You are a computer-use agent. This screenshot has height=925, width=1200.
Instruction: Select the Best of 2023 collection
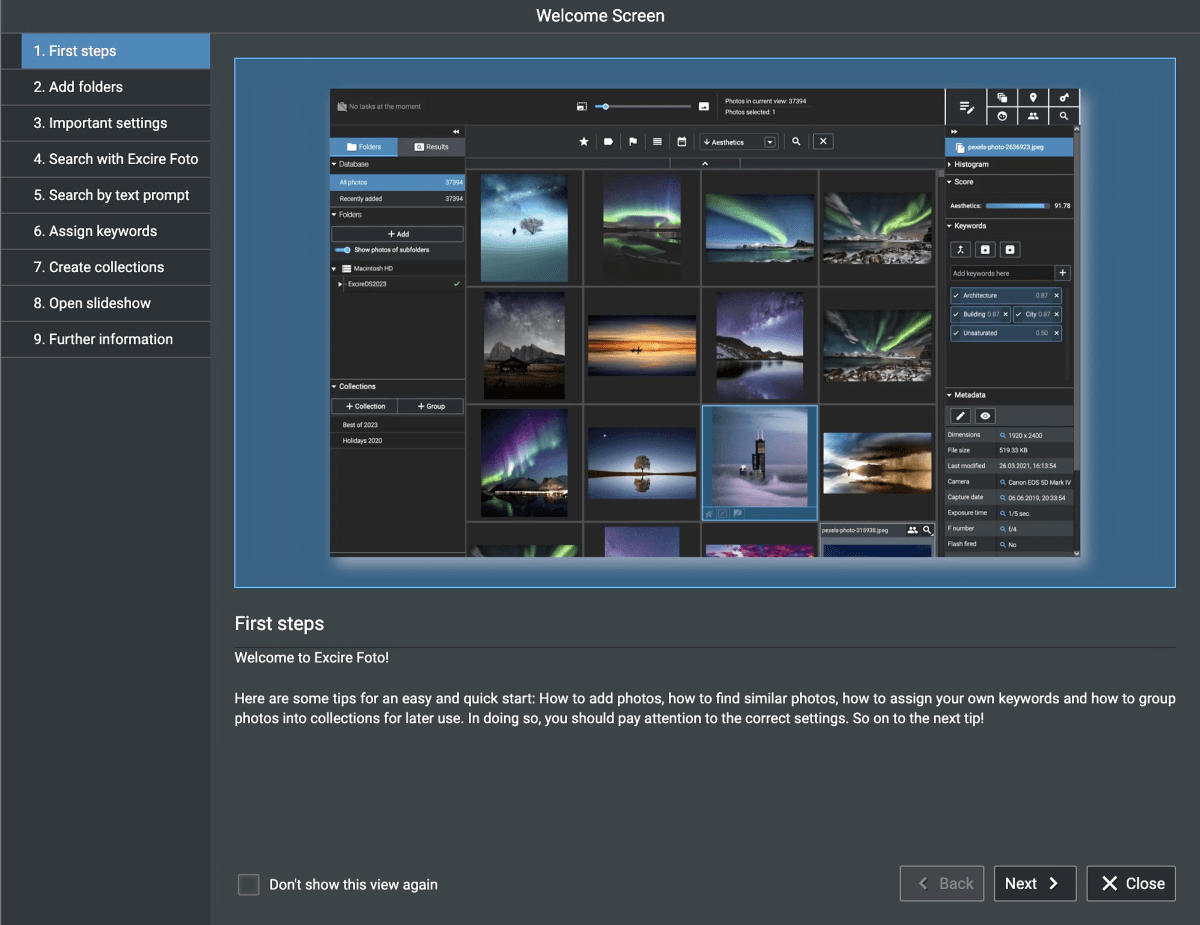click(x=361, y=423)
